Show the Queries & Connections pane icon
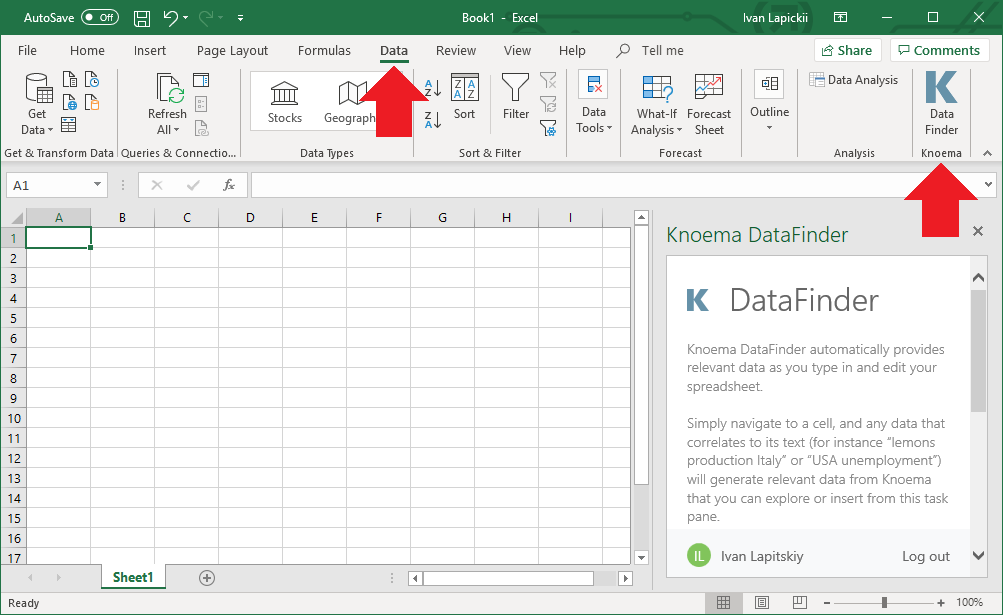The height and width of the screenshot is (615, 1003). [x=201, y=80]
